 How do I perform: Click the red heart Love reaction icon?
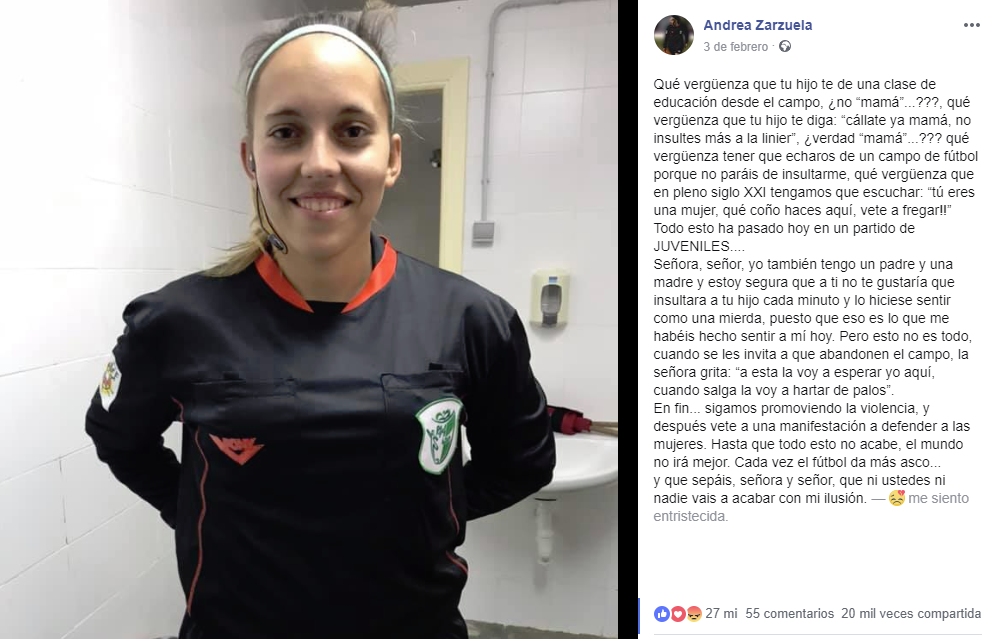[x=678, y=614]
